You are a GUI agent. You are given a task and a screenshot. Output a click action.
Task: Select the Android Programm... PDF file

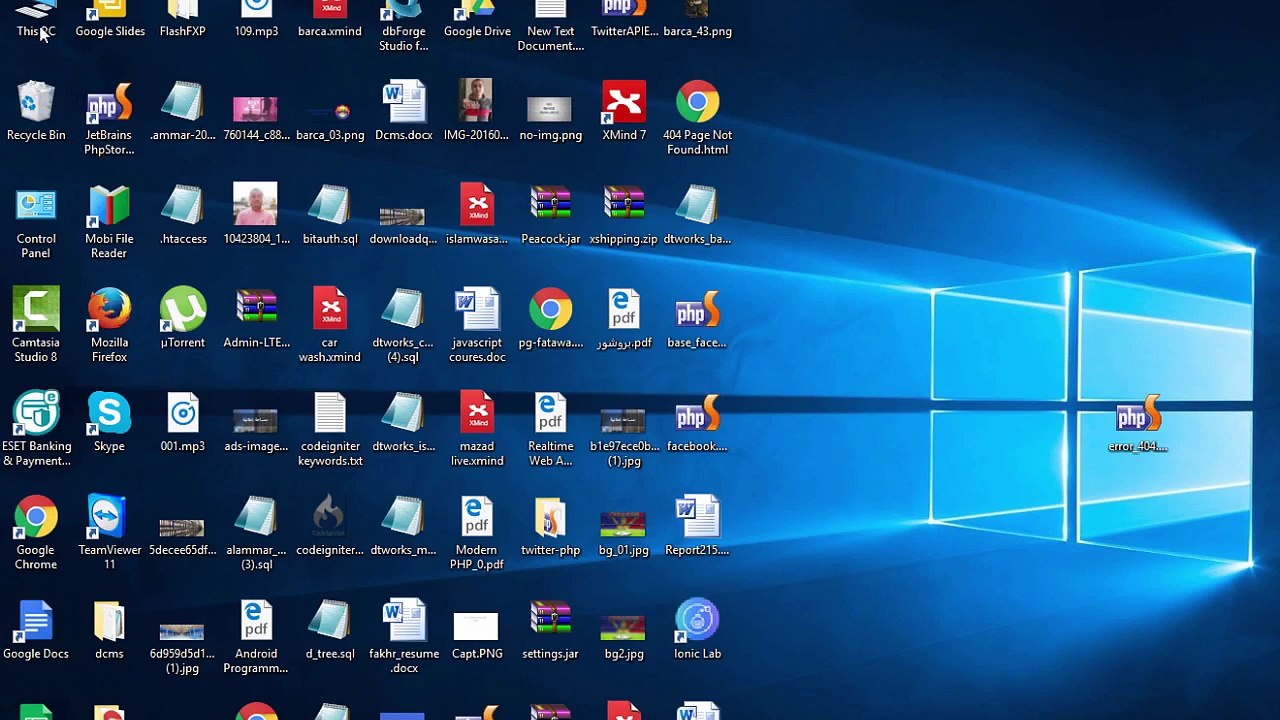tap(256, 638)
